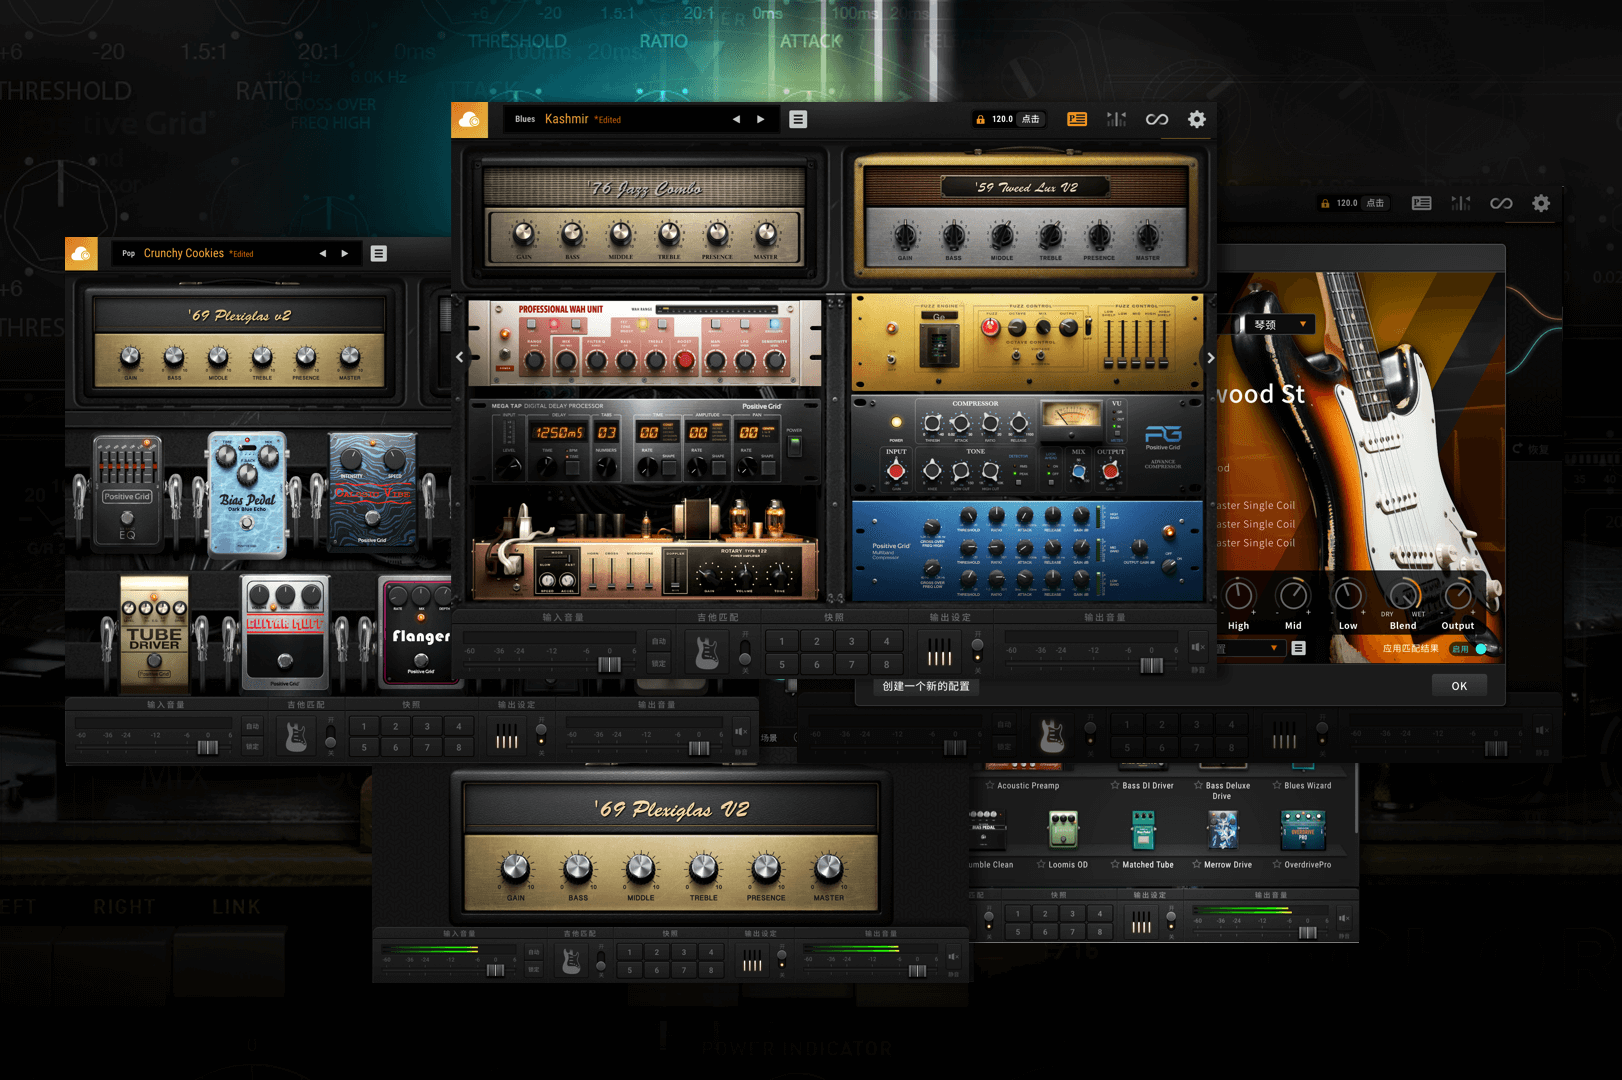Image resolution: width=1622 pixels, height=1080 pixels.
Task: Click the 创建一个新的配置 tooltip button
Action: 926,687
